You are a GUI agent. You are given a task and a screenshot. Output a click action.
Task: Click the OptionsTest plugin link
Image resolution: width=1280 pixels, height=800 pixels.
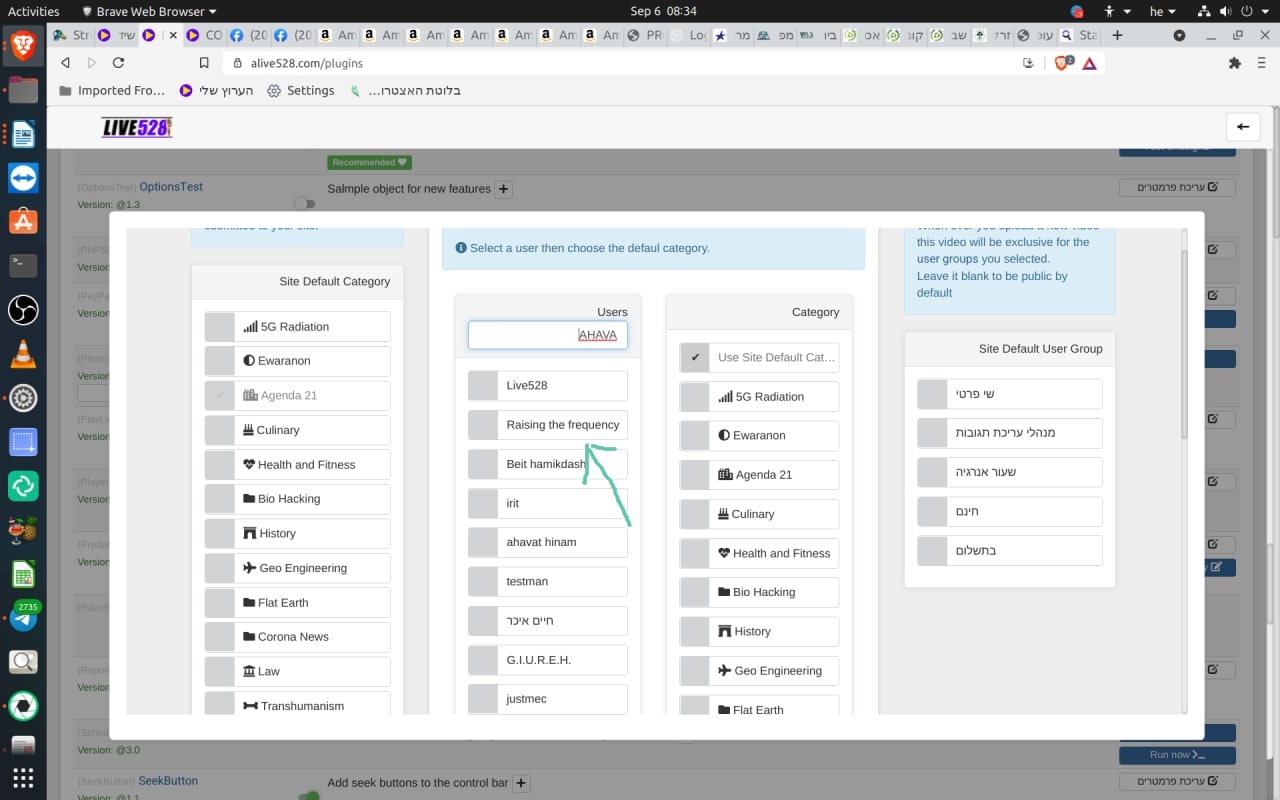pyautogui.click(x=171, y=187)
